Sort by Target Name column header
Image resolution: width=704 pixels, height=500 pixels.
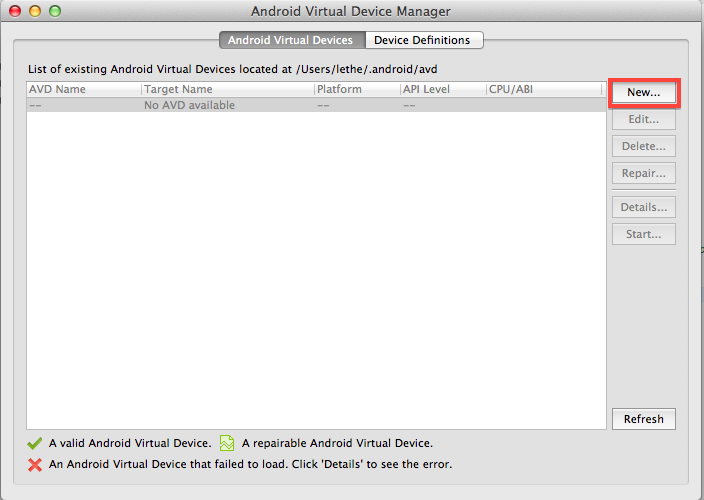(228, 89)
